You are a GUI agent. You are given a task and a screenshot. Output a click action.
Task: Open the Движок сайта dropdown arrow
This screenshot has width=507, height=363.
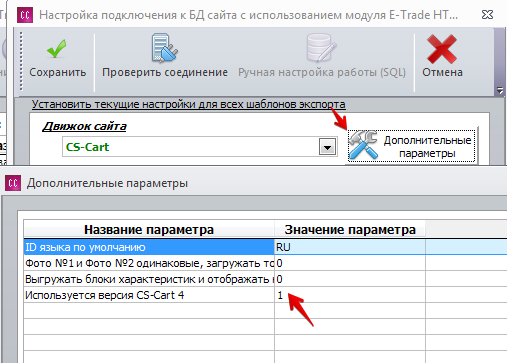click(x=327, y=147)
